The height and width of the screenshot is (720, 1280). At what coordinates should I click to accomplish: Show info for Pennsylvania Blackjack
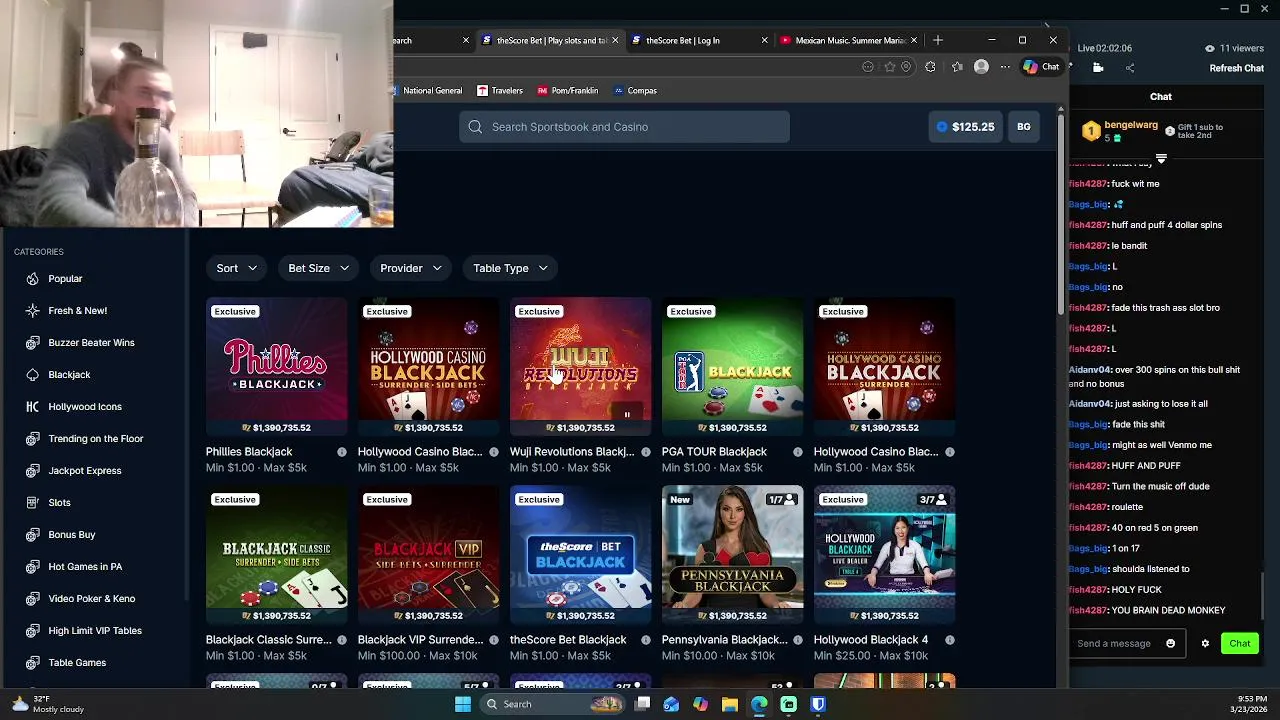tap(798, 640)
